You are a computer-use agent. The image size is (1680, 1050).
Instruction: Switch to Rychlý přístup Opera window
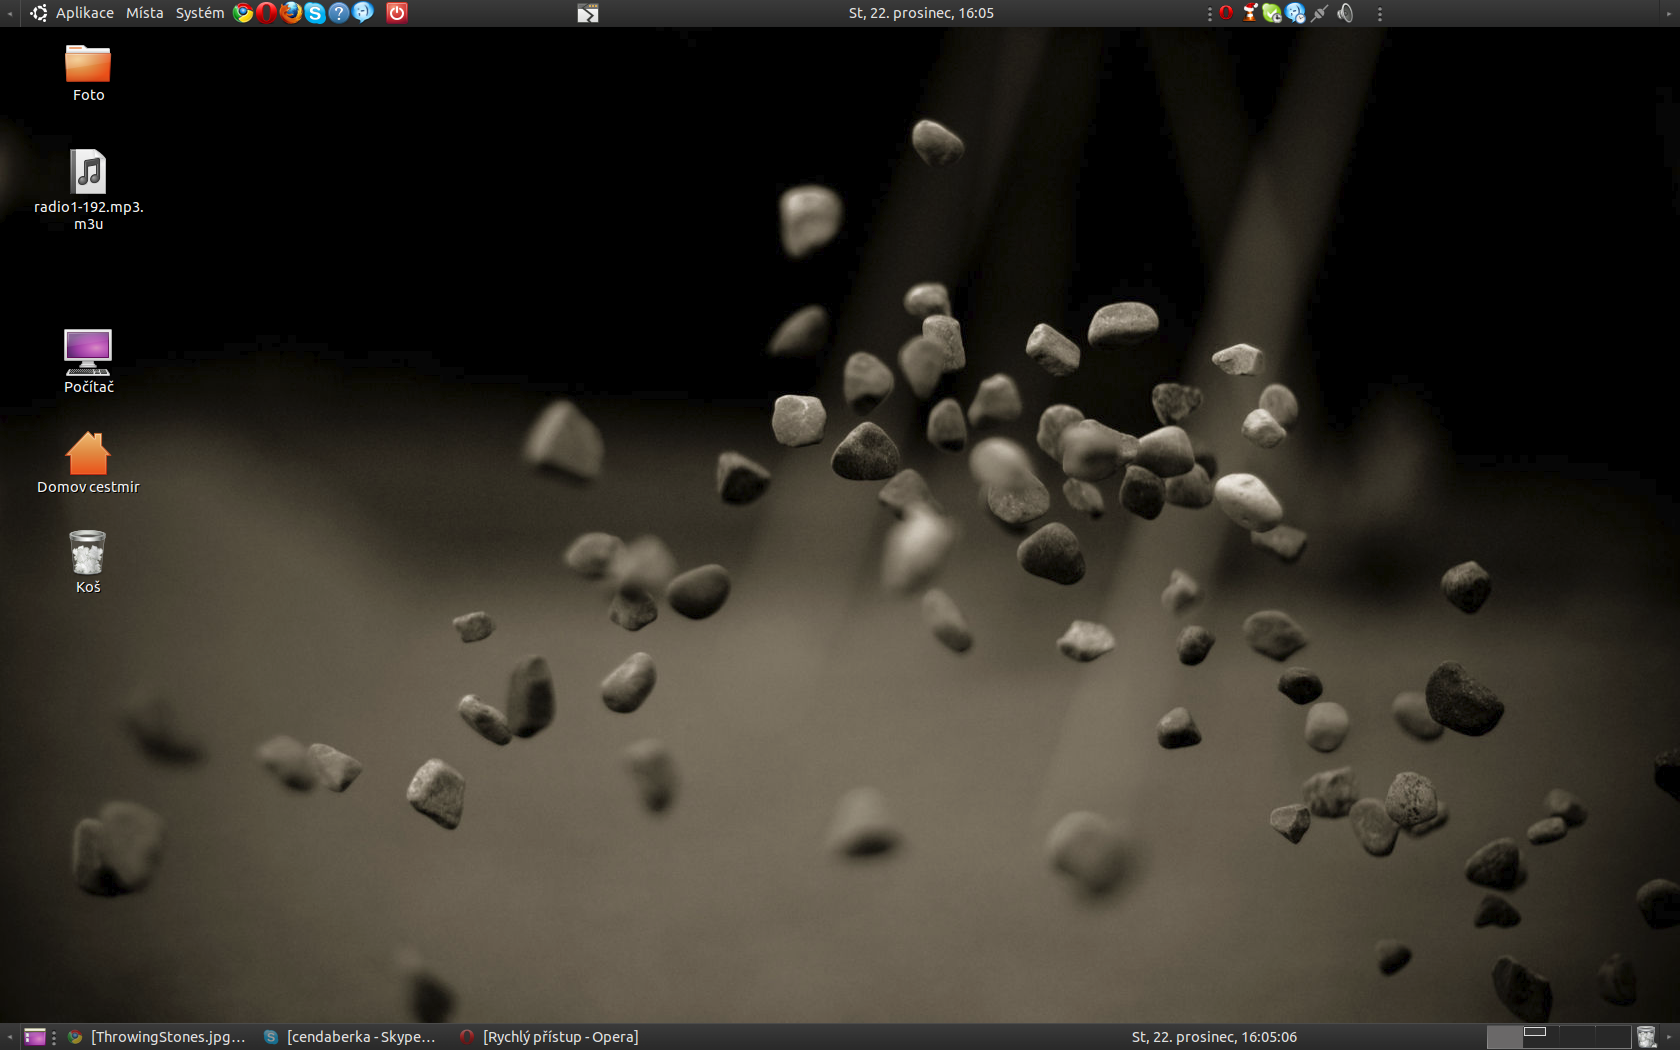coord(550,1037)
